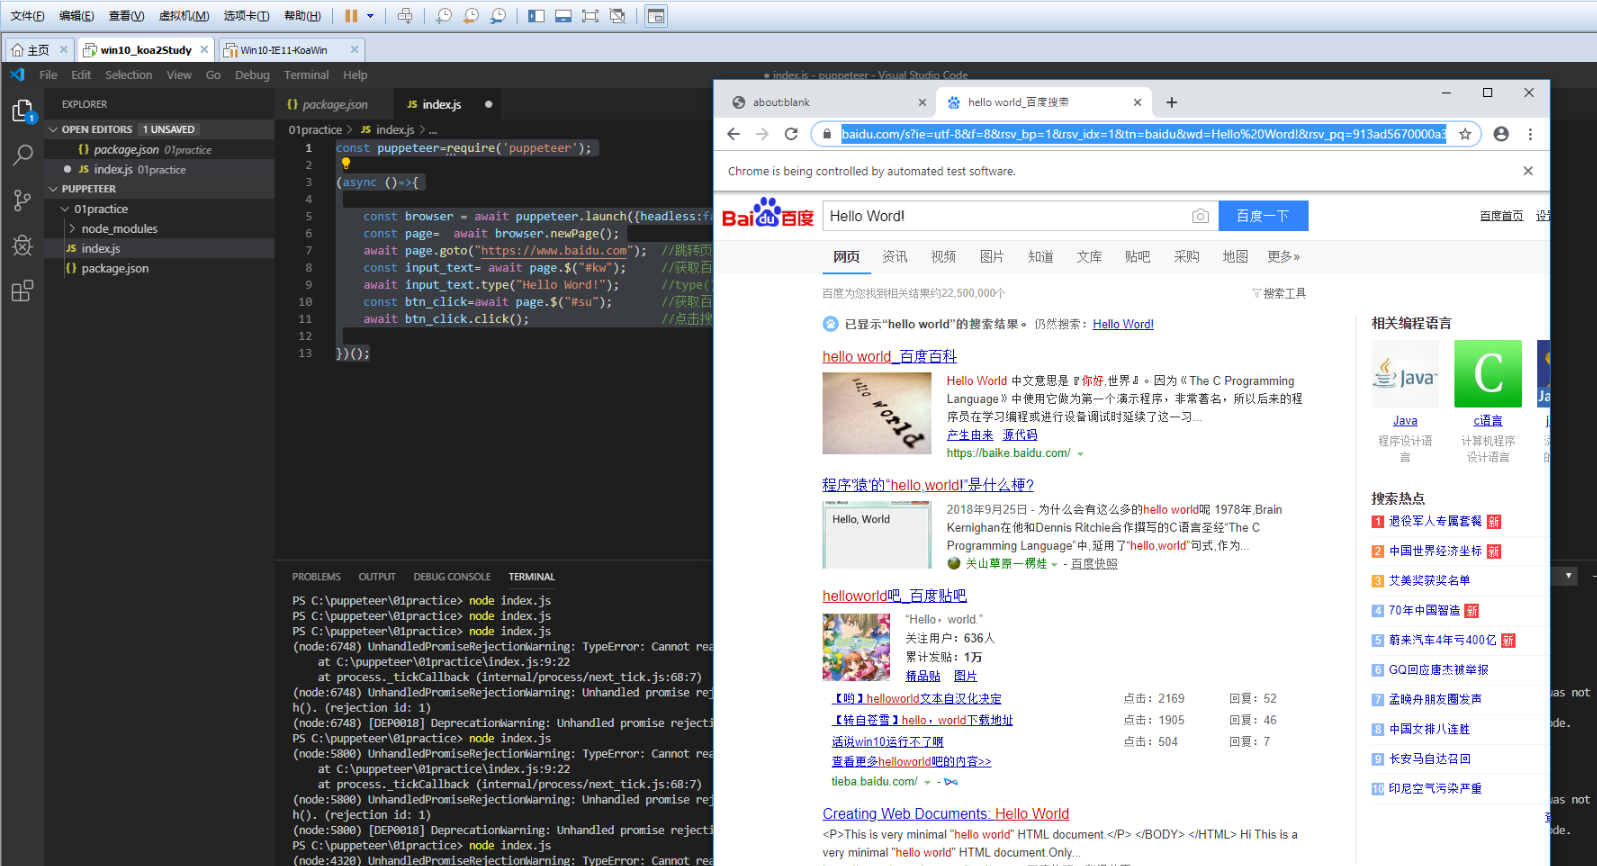Open the 虚拟机(M) menu in VMware
This screenshot has width=1597, height=866.
[184, 16]
